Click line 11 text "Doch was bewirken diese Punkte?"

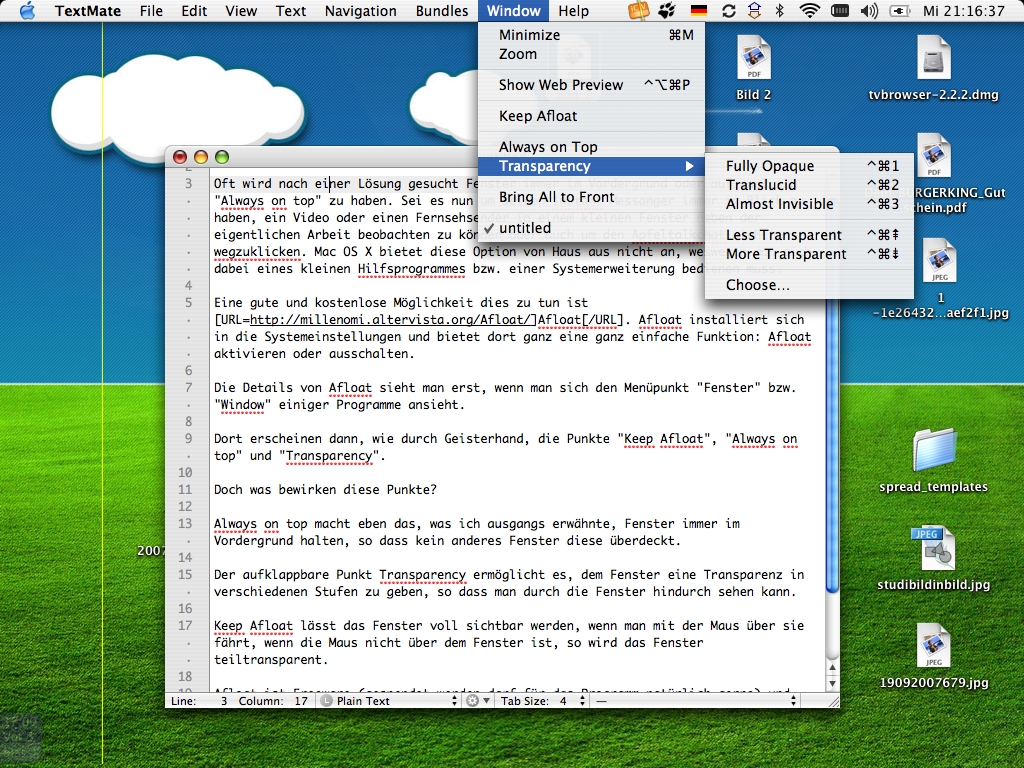click(x=325, y=490)
